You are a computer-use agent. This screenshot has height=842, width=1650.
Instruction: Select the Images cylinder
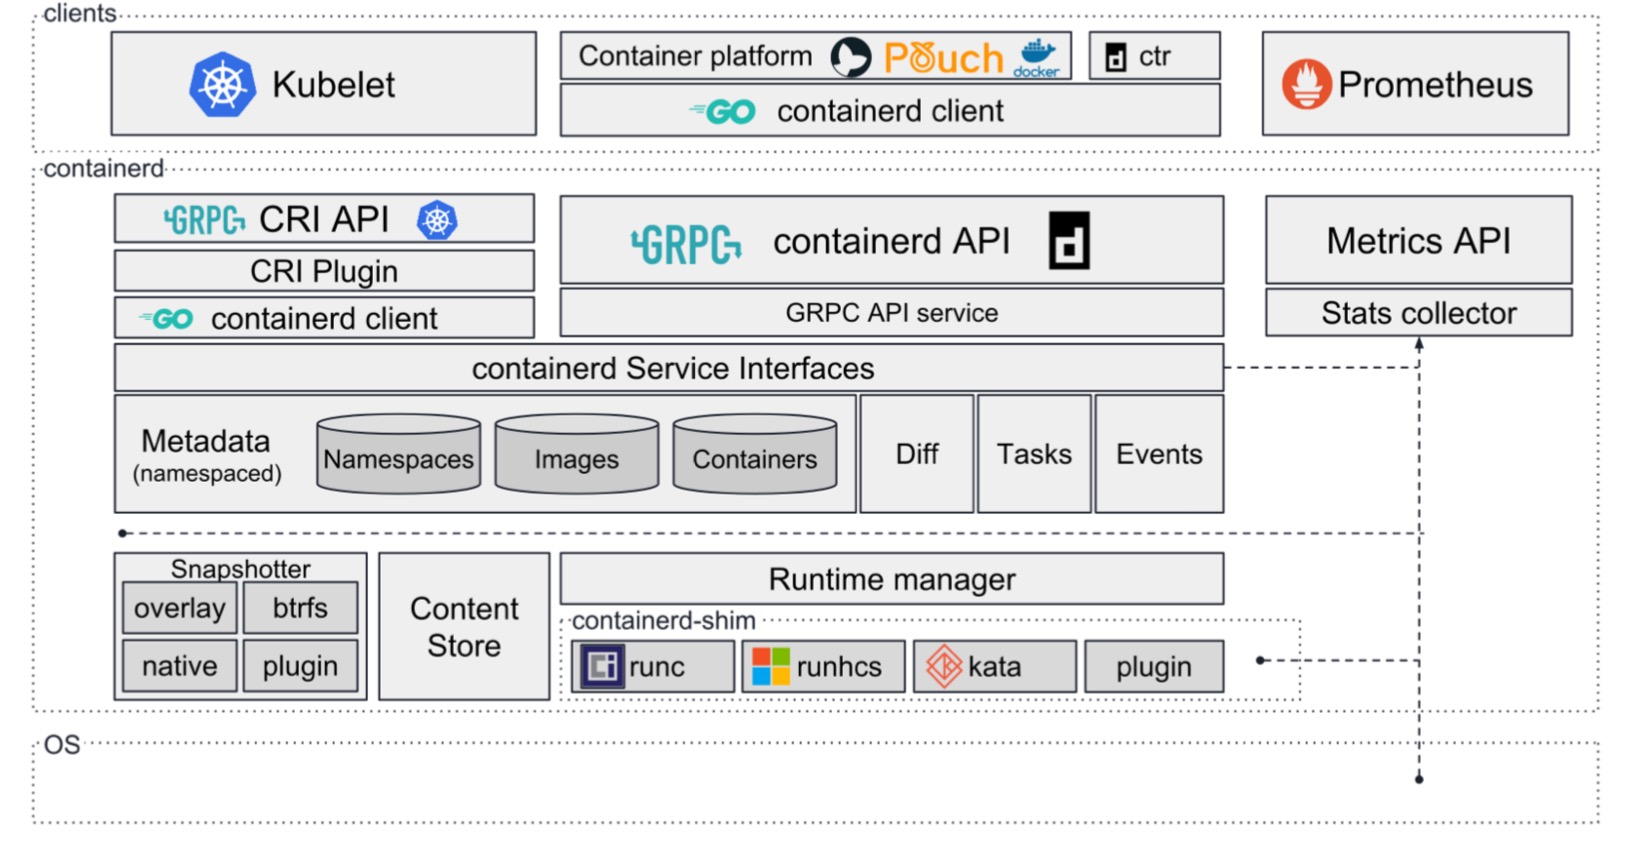[577, 454]
